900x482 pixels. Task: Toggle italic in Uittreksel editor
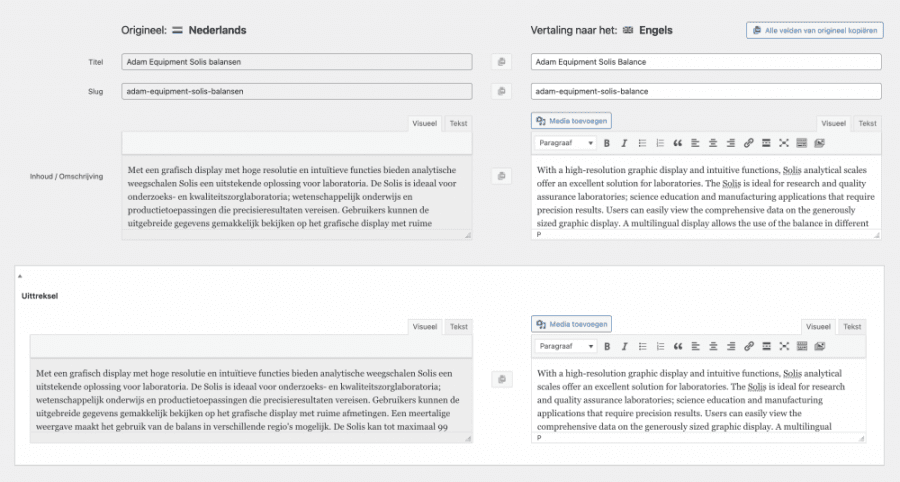click(624, 346)
